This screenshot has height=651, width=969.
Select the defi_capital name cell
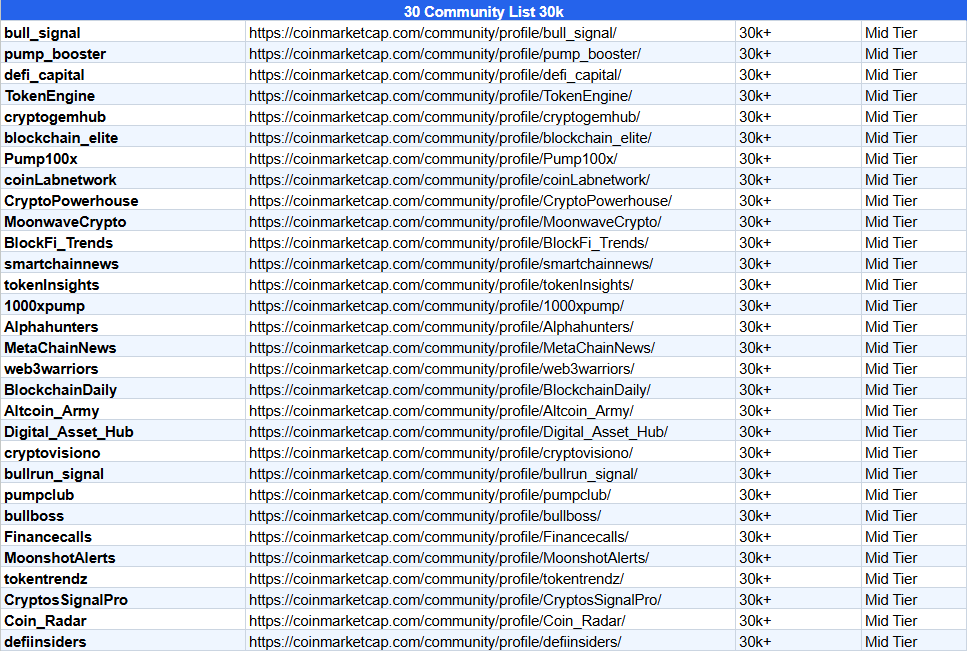(123, 75)
